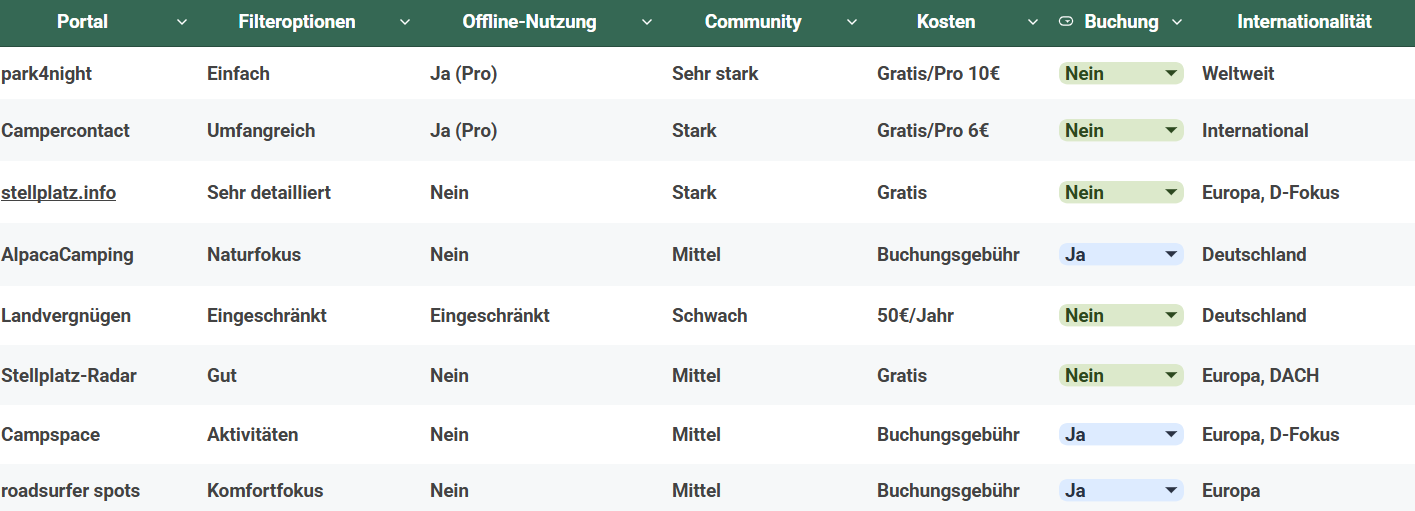Open the AlpacaCamping Buchung Ja dropdown

(x=1171, y=255)
